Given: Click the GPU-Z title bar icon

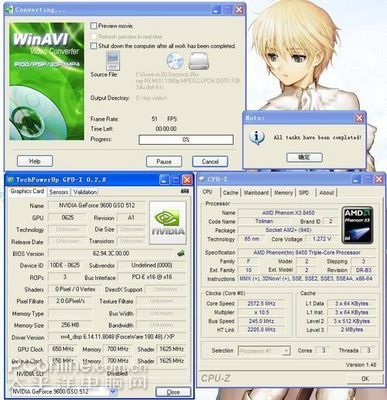Looking at the screenshot, I should point(11,180).
